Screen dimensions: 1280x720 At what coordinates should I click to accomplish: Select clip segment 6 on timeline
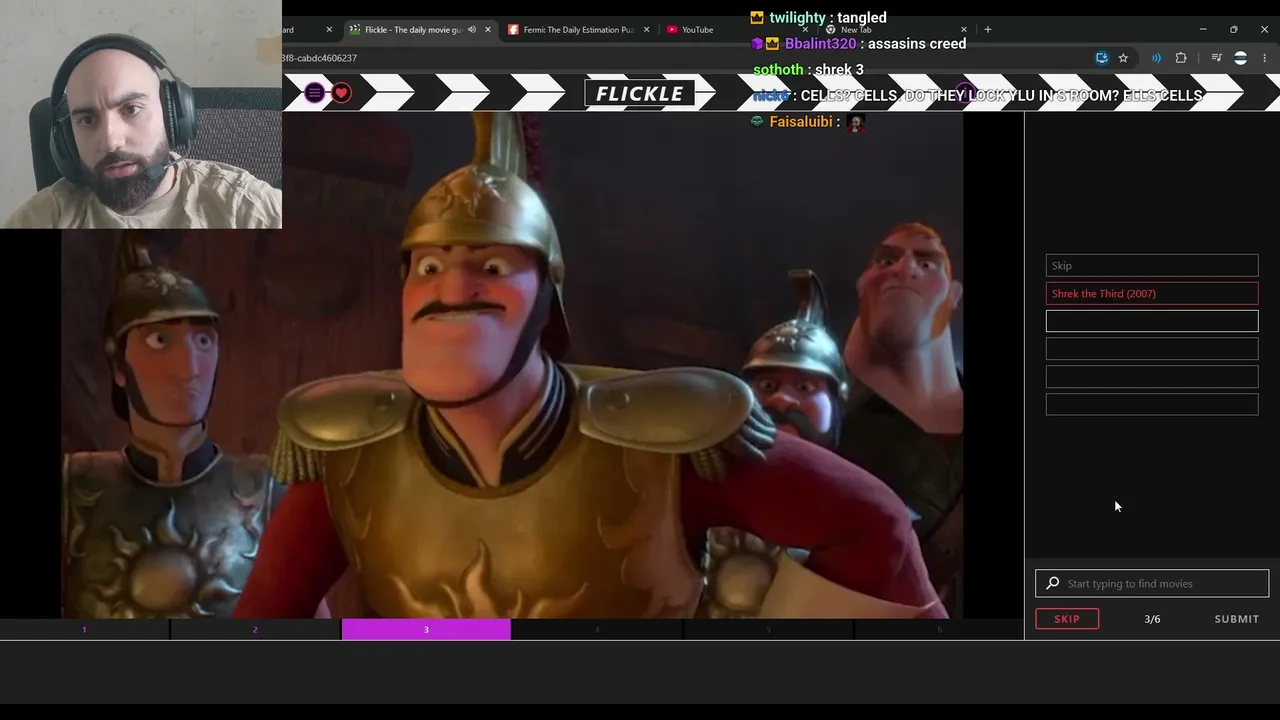(x=939, y=630)
